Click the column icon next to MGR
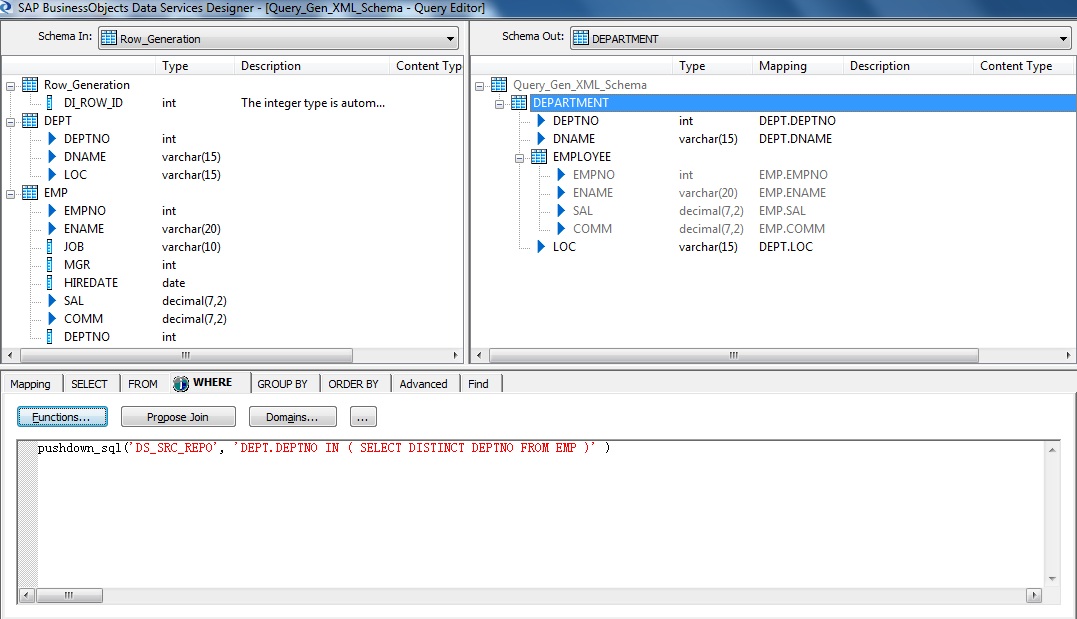1077x619 pixels. point(49,265)
